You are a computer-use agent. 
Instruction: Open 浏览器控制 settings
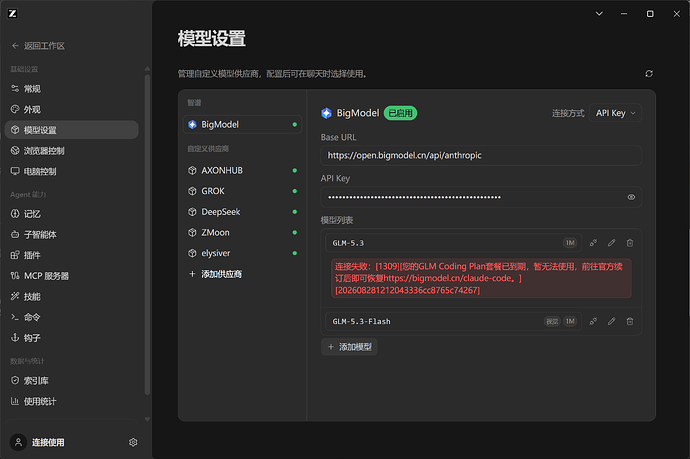71,151
